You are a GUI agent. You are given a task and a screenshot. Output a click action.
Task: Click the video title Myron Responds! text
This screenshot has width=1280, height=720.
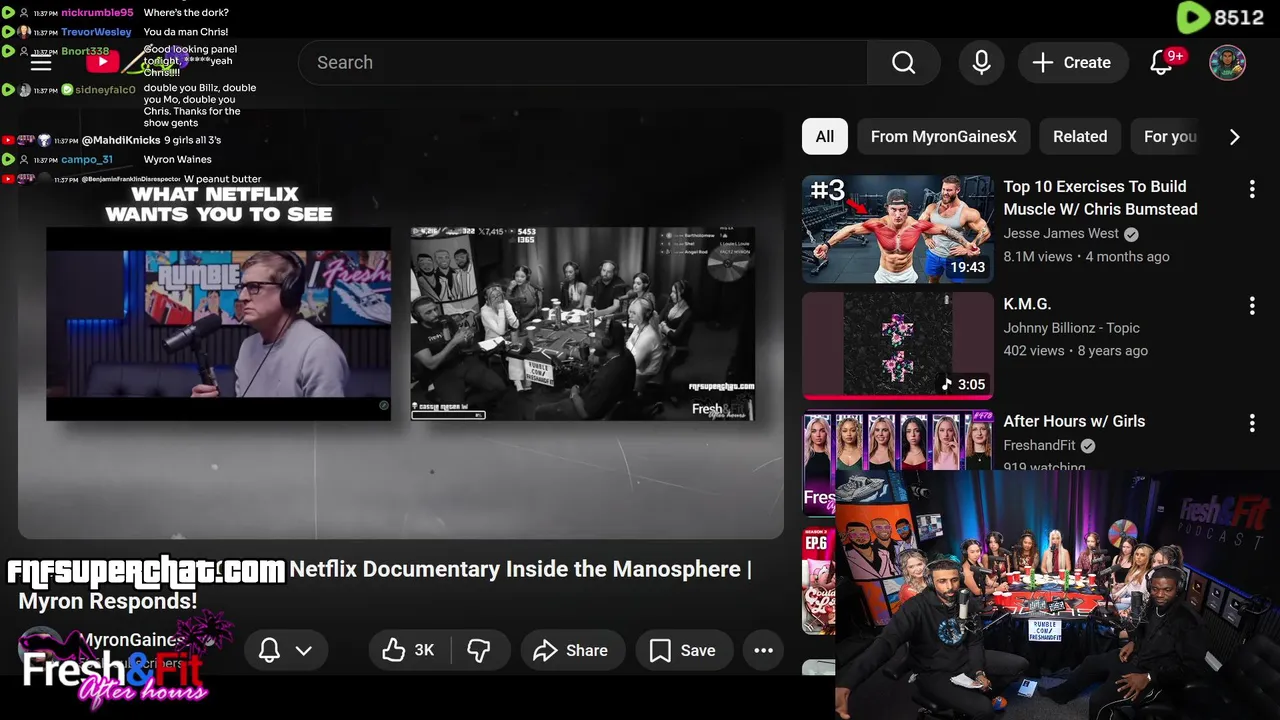tap(108, 601)
